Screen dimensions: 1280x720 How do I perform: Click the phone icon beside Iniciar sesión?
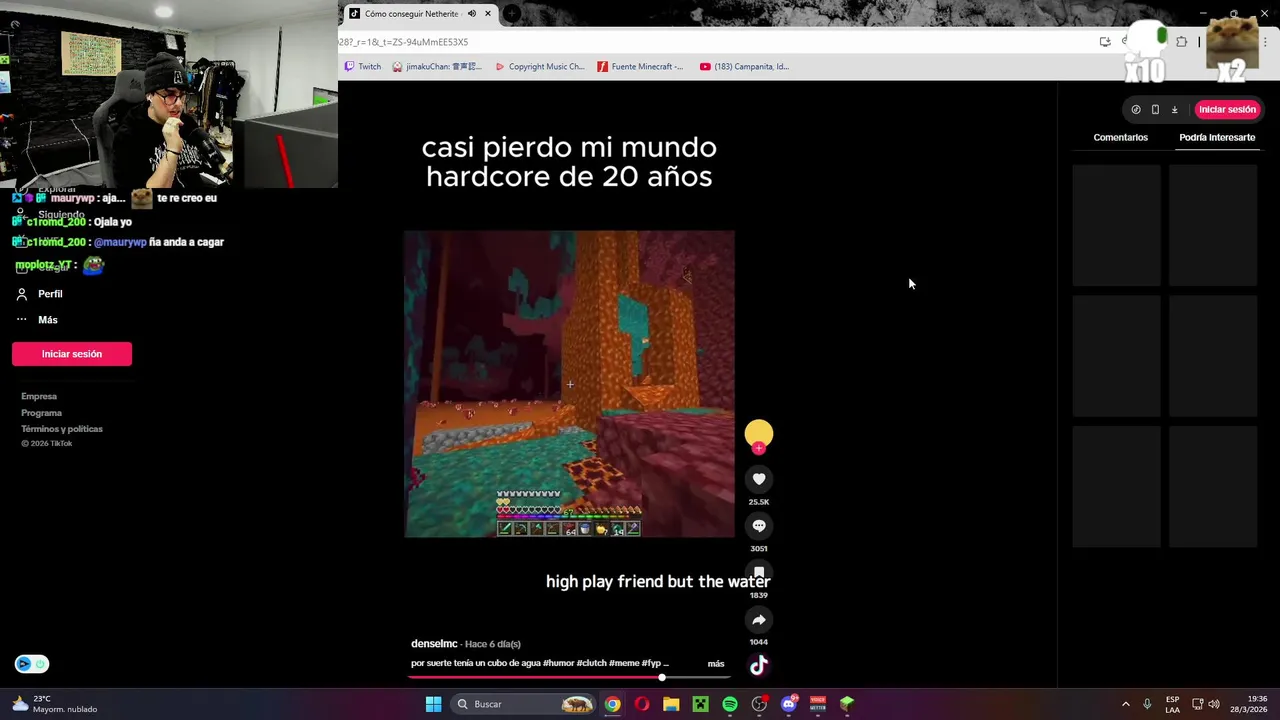pyautogui.click(x=1155, y=110)
